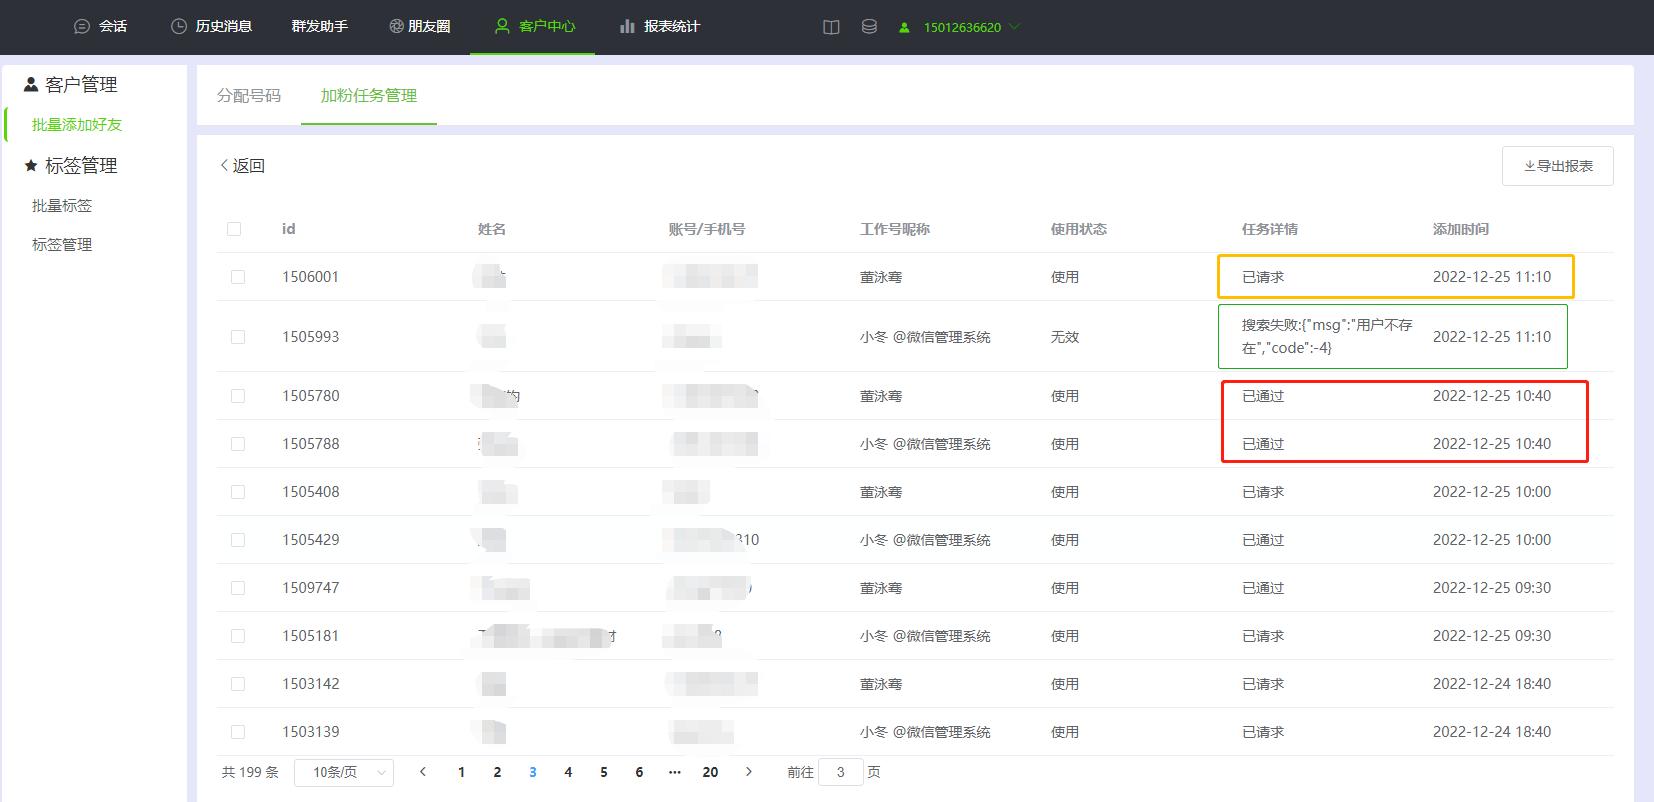Check the box for row 1509747

pos(238,588)
